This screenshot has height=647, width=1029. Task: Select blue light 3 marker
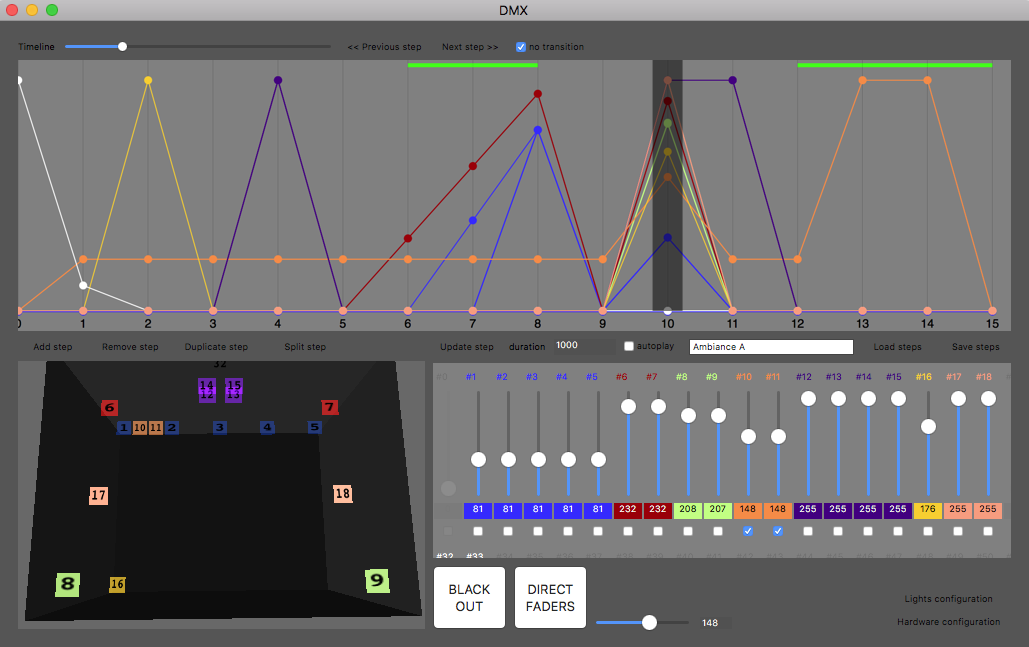pyautogui.click(x=219, y=428)
